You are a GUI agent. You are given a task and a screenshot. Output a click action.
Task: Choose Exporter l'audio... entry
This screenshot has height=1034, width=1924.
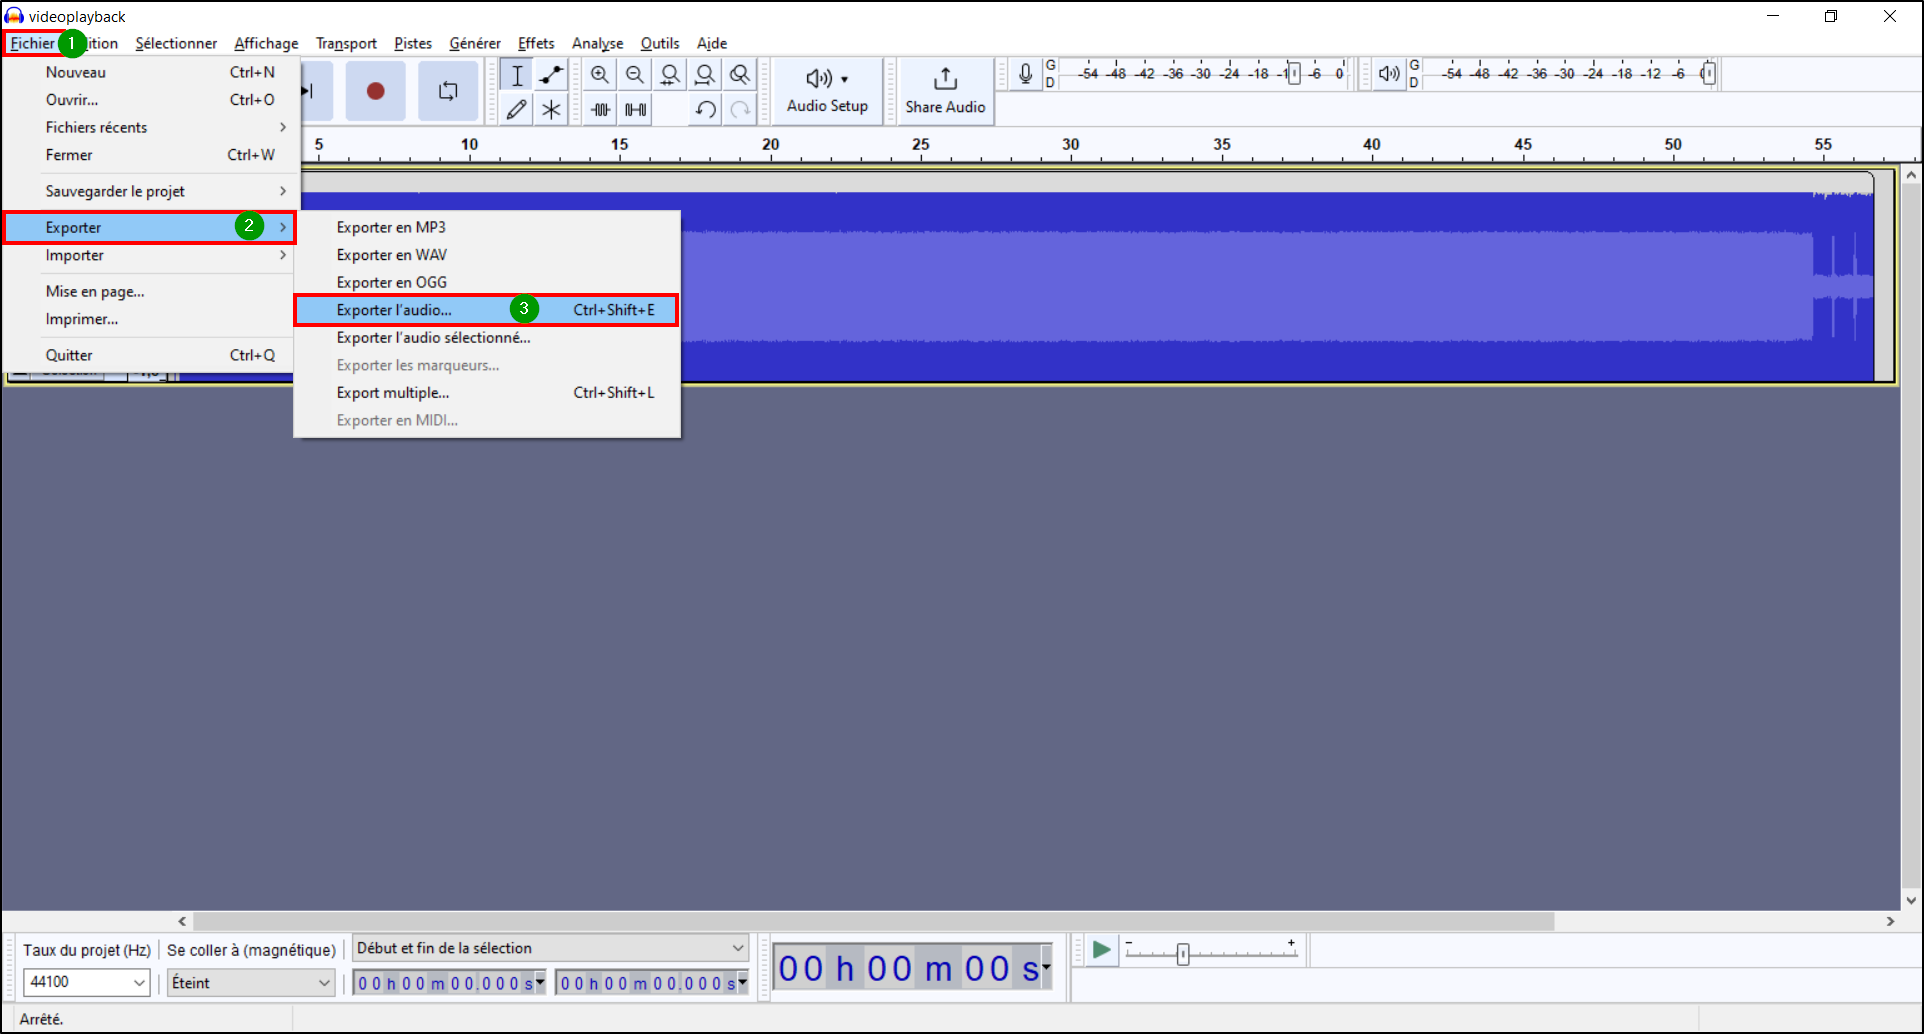pos(486,310)
